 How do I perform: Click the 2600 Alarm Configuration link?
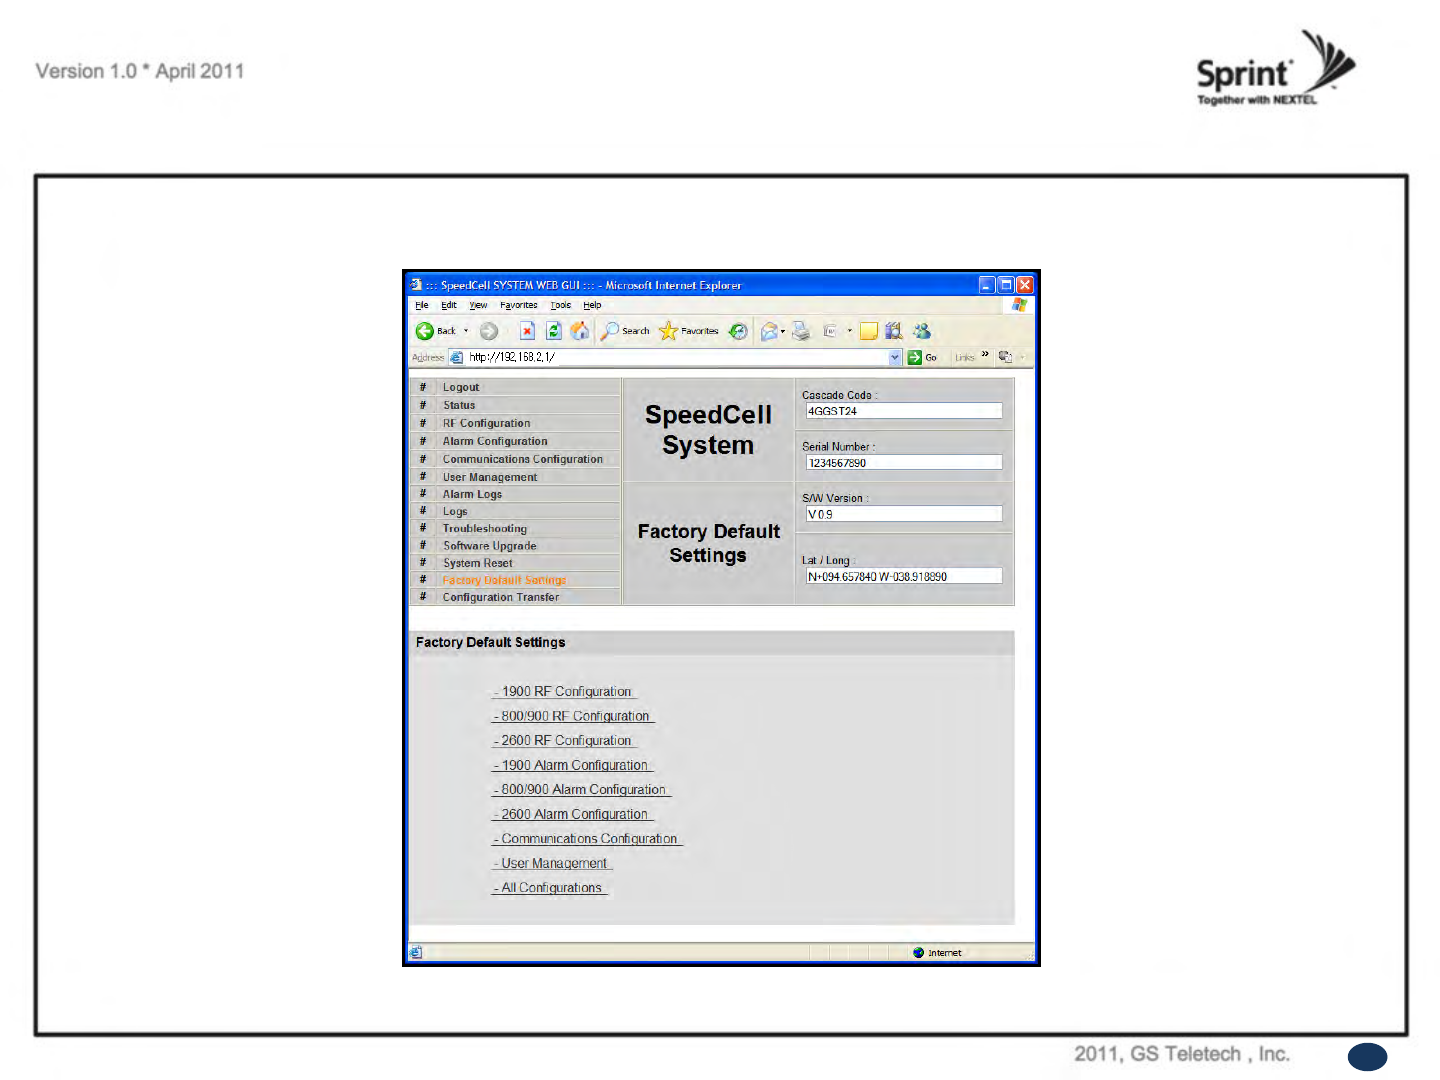pyautogui.click(x=572, y=815)
